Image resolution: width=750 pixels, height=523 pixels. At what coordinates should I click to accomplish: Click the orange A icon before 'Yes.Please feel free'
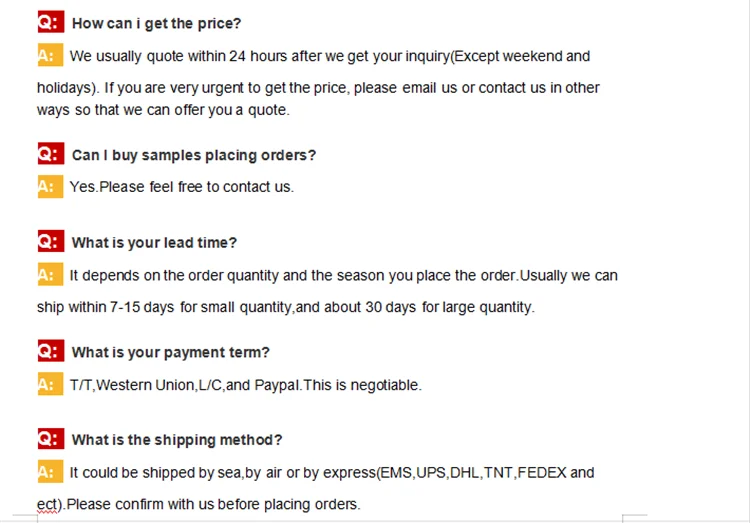point(49,186)
